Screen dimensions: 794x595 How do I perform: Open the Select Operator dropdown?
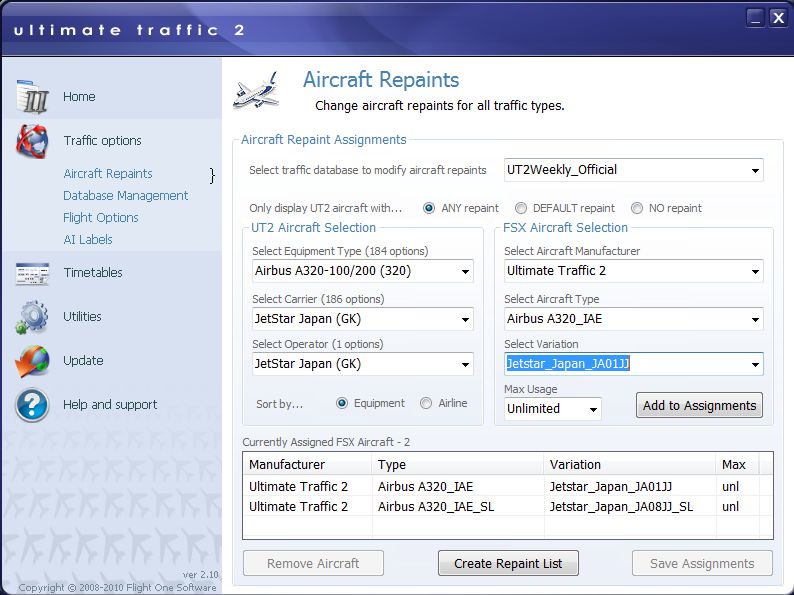pos(363,364)
